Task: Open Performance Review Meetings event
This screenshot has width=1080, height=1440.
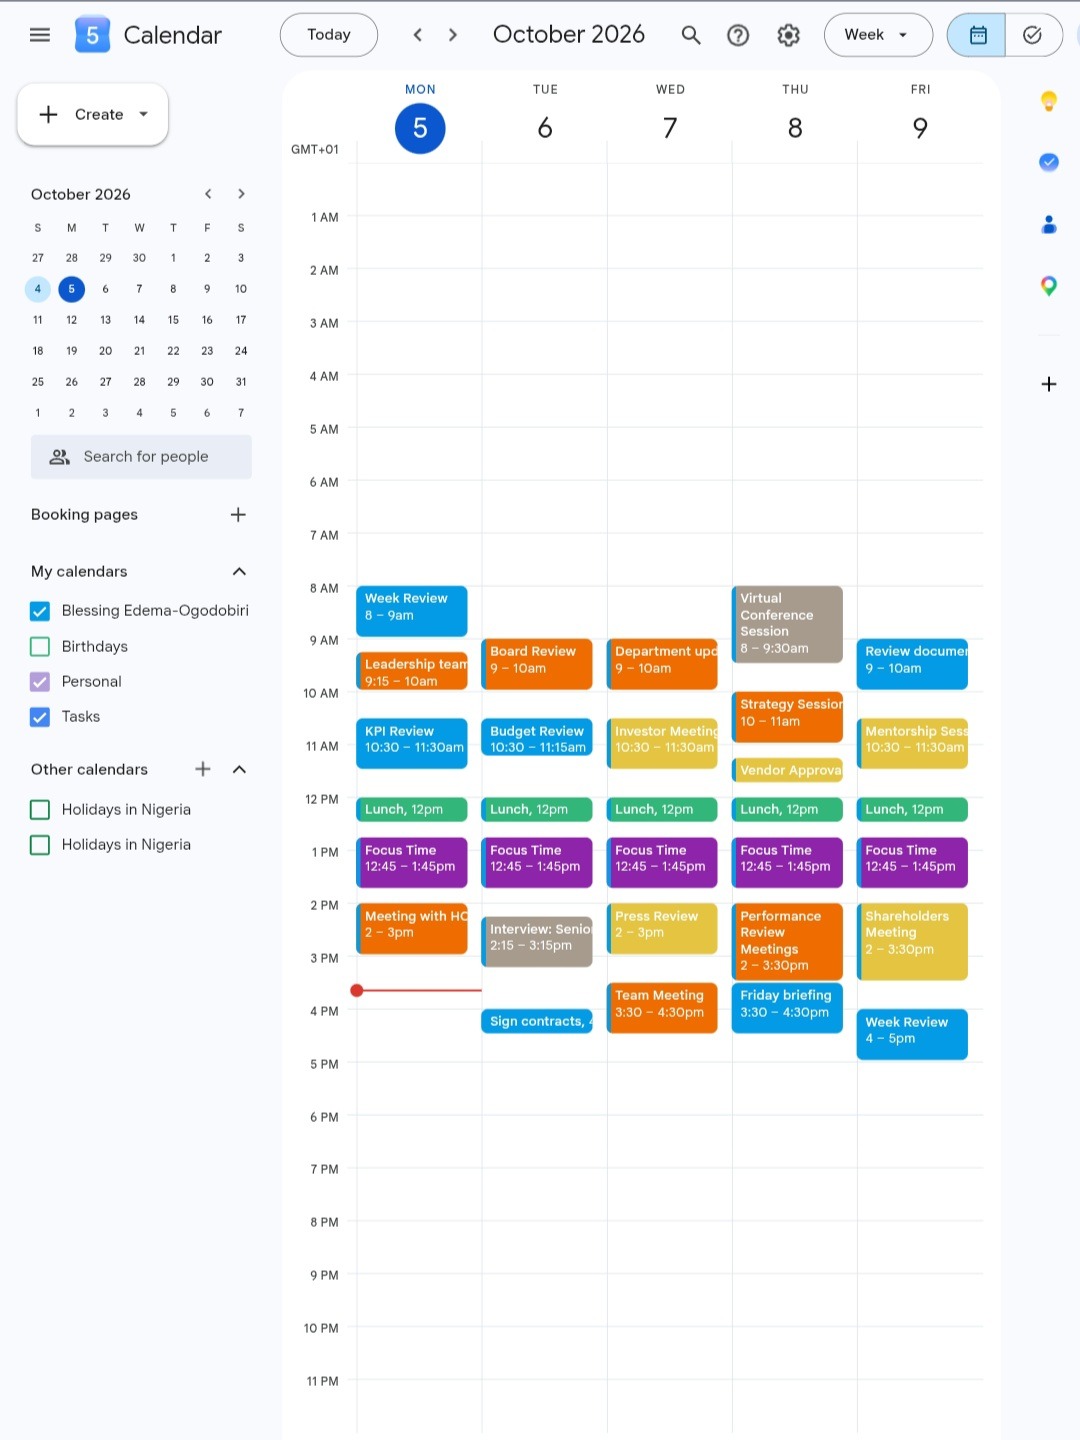Action: 787,941
